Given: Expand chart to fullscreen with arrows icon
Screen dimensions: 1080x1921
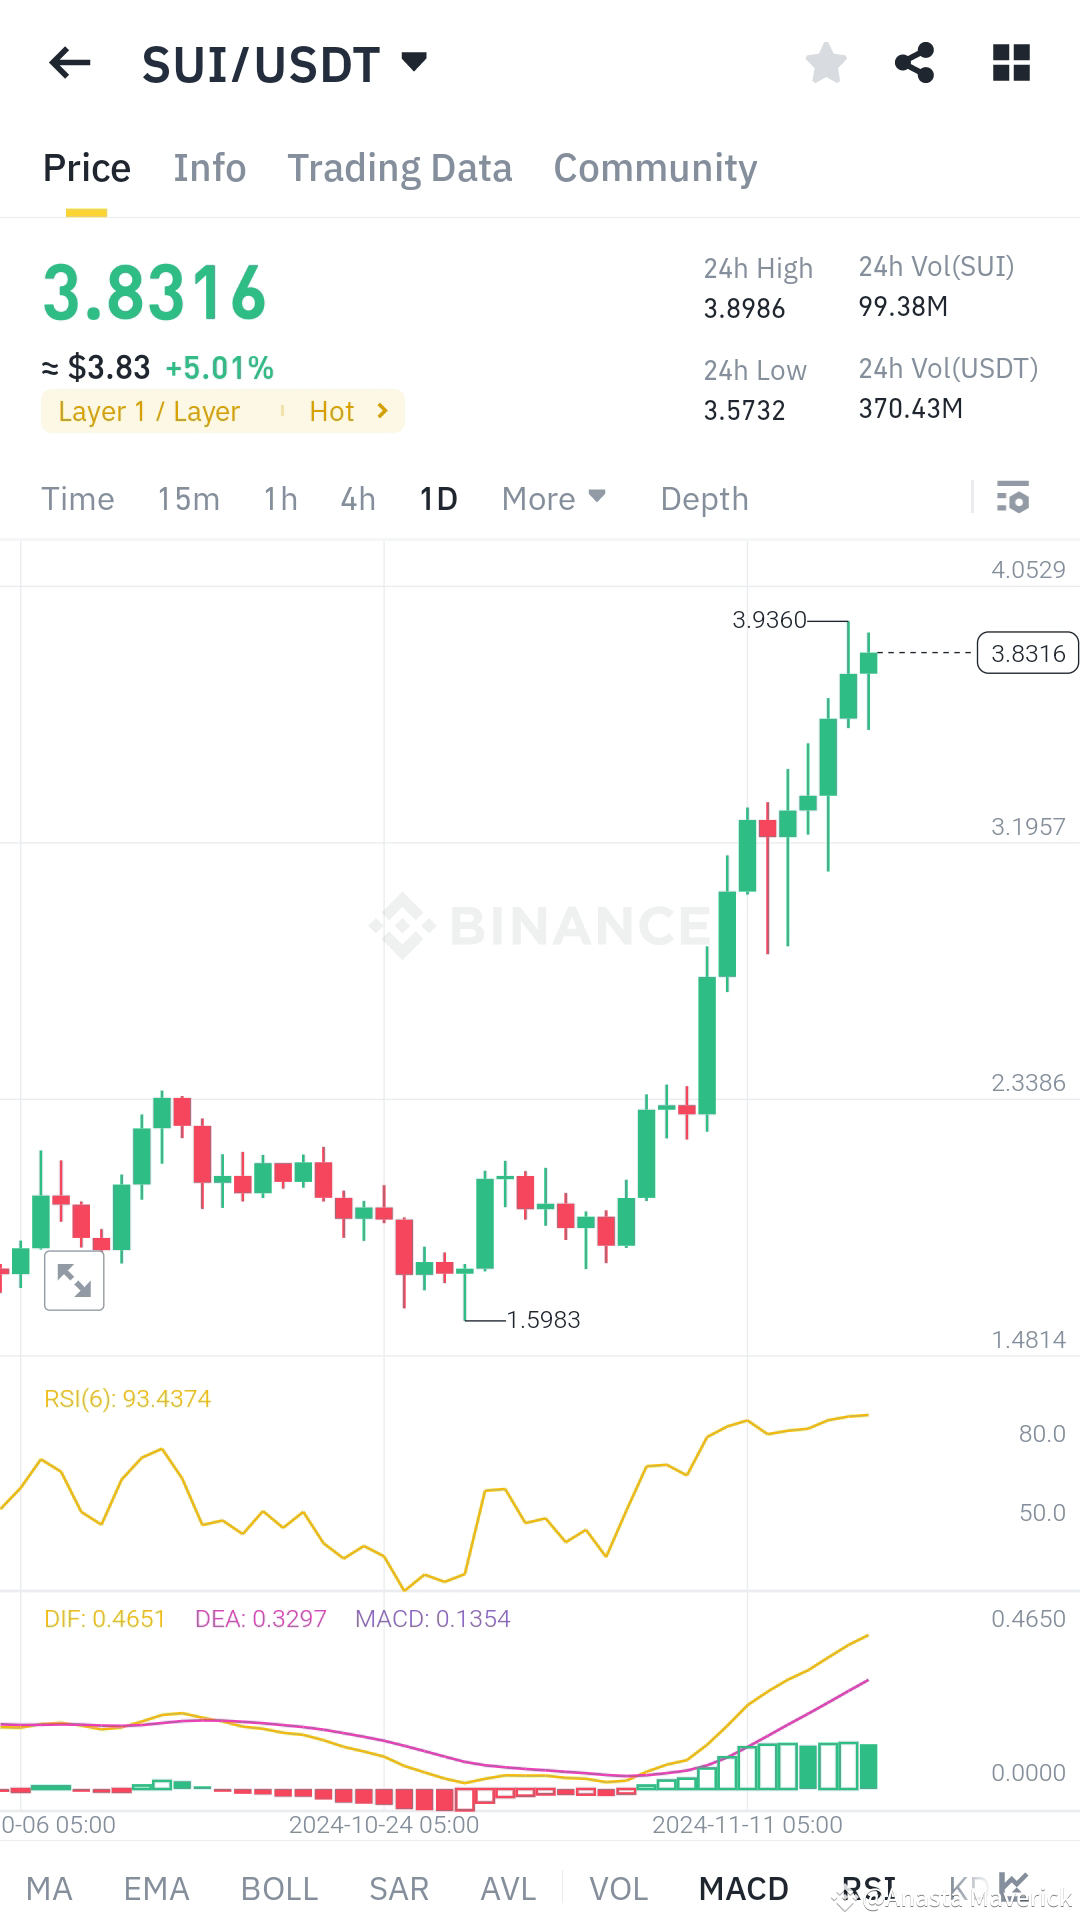Looking at the screenshot, I should pos(75,1280).
